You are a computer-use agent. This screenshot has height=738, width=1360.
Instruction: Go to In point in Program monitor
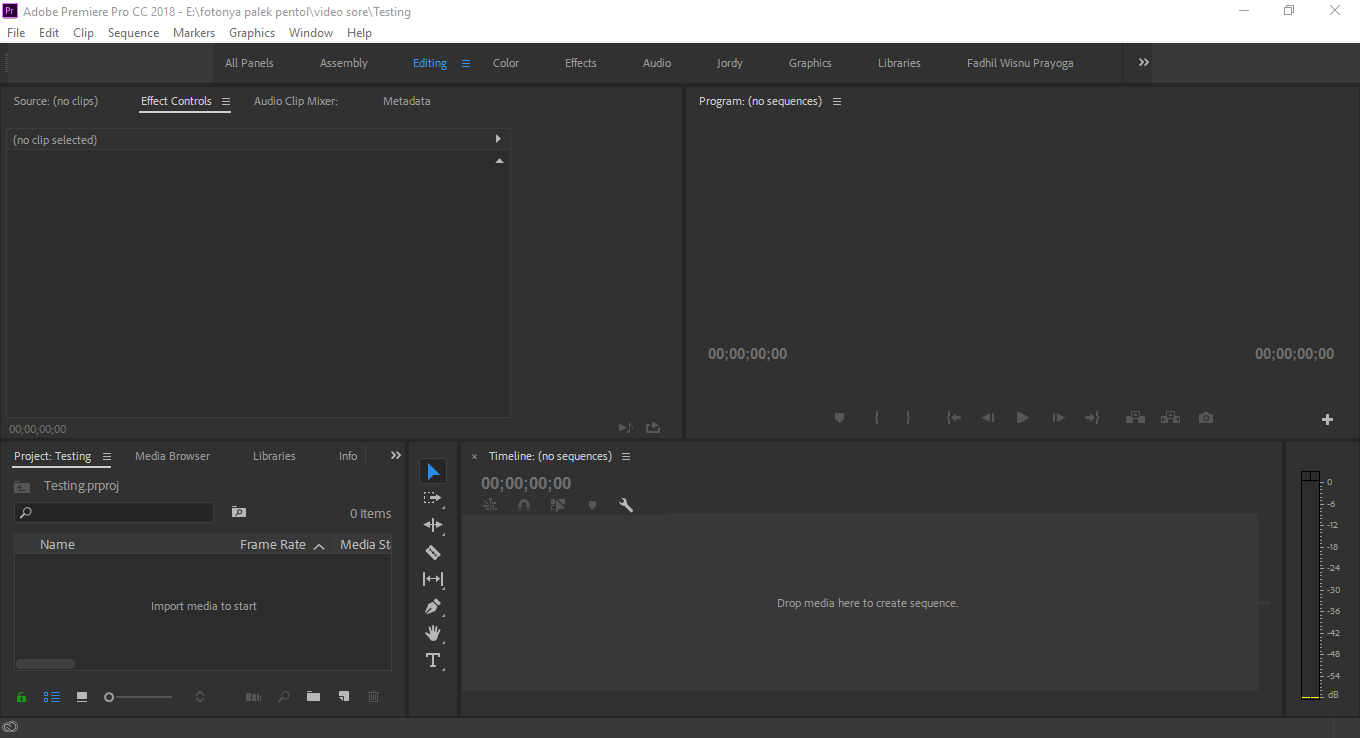point(954,418)
